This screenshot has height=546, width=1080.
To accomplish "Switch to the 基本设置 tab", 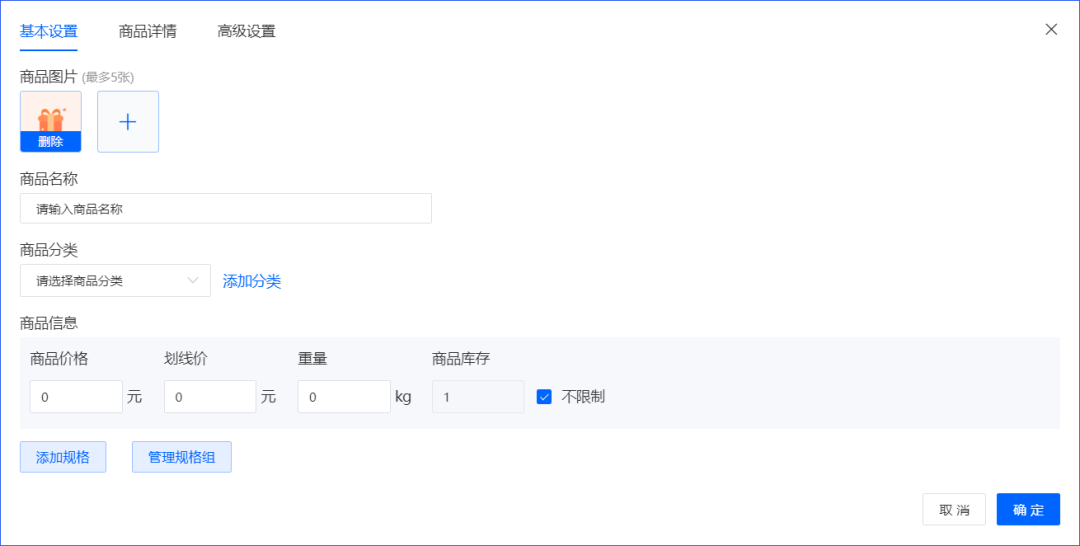I will coord(48,32).
